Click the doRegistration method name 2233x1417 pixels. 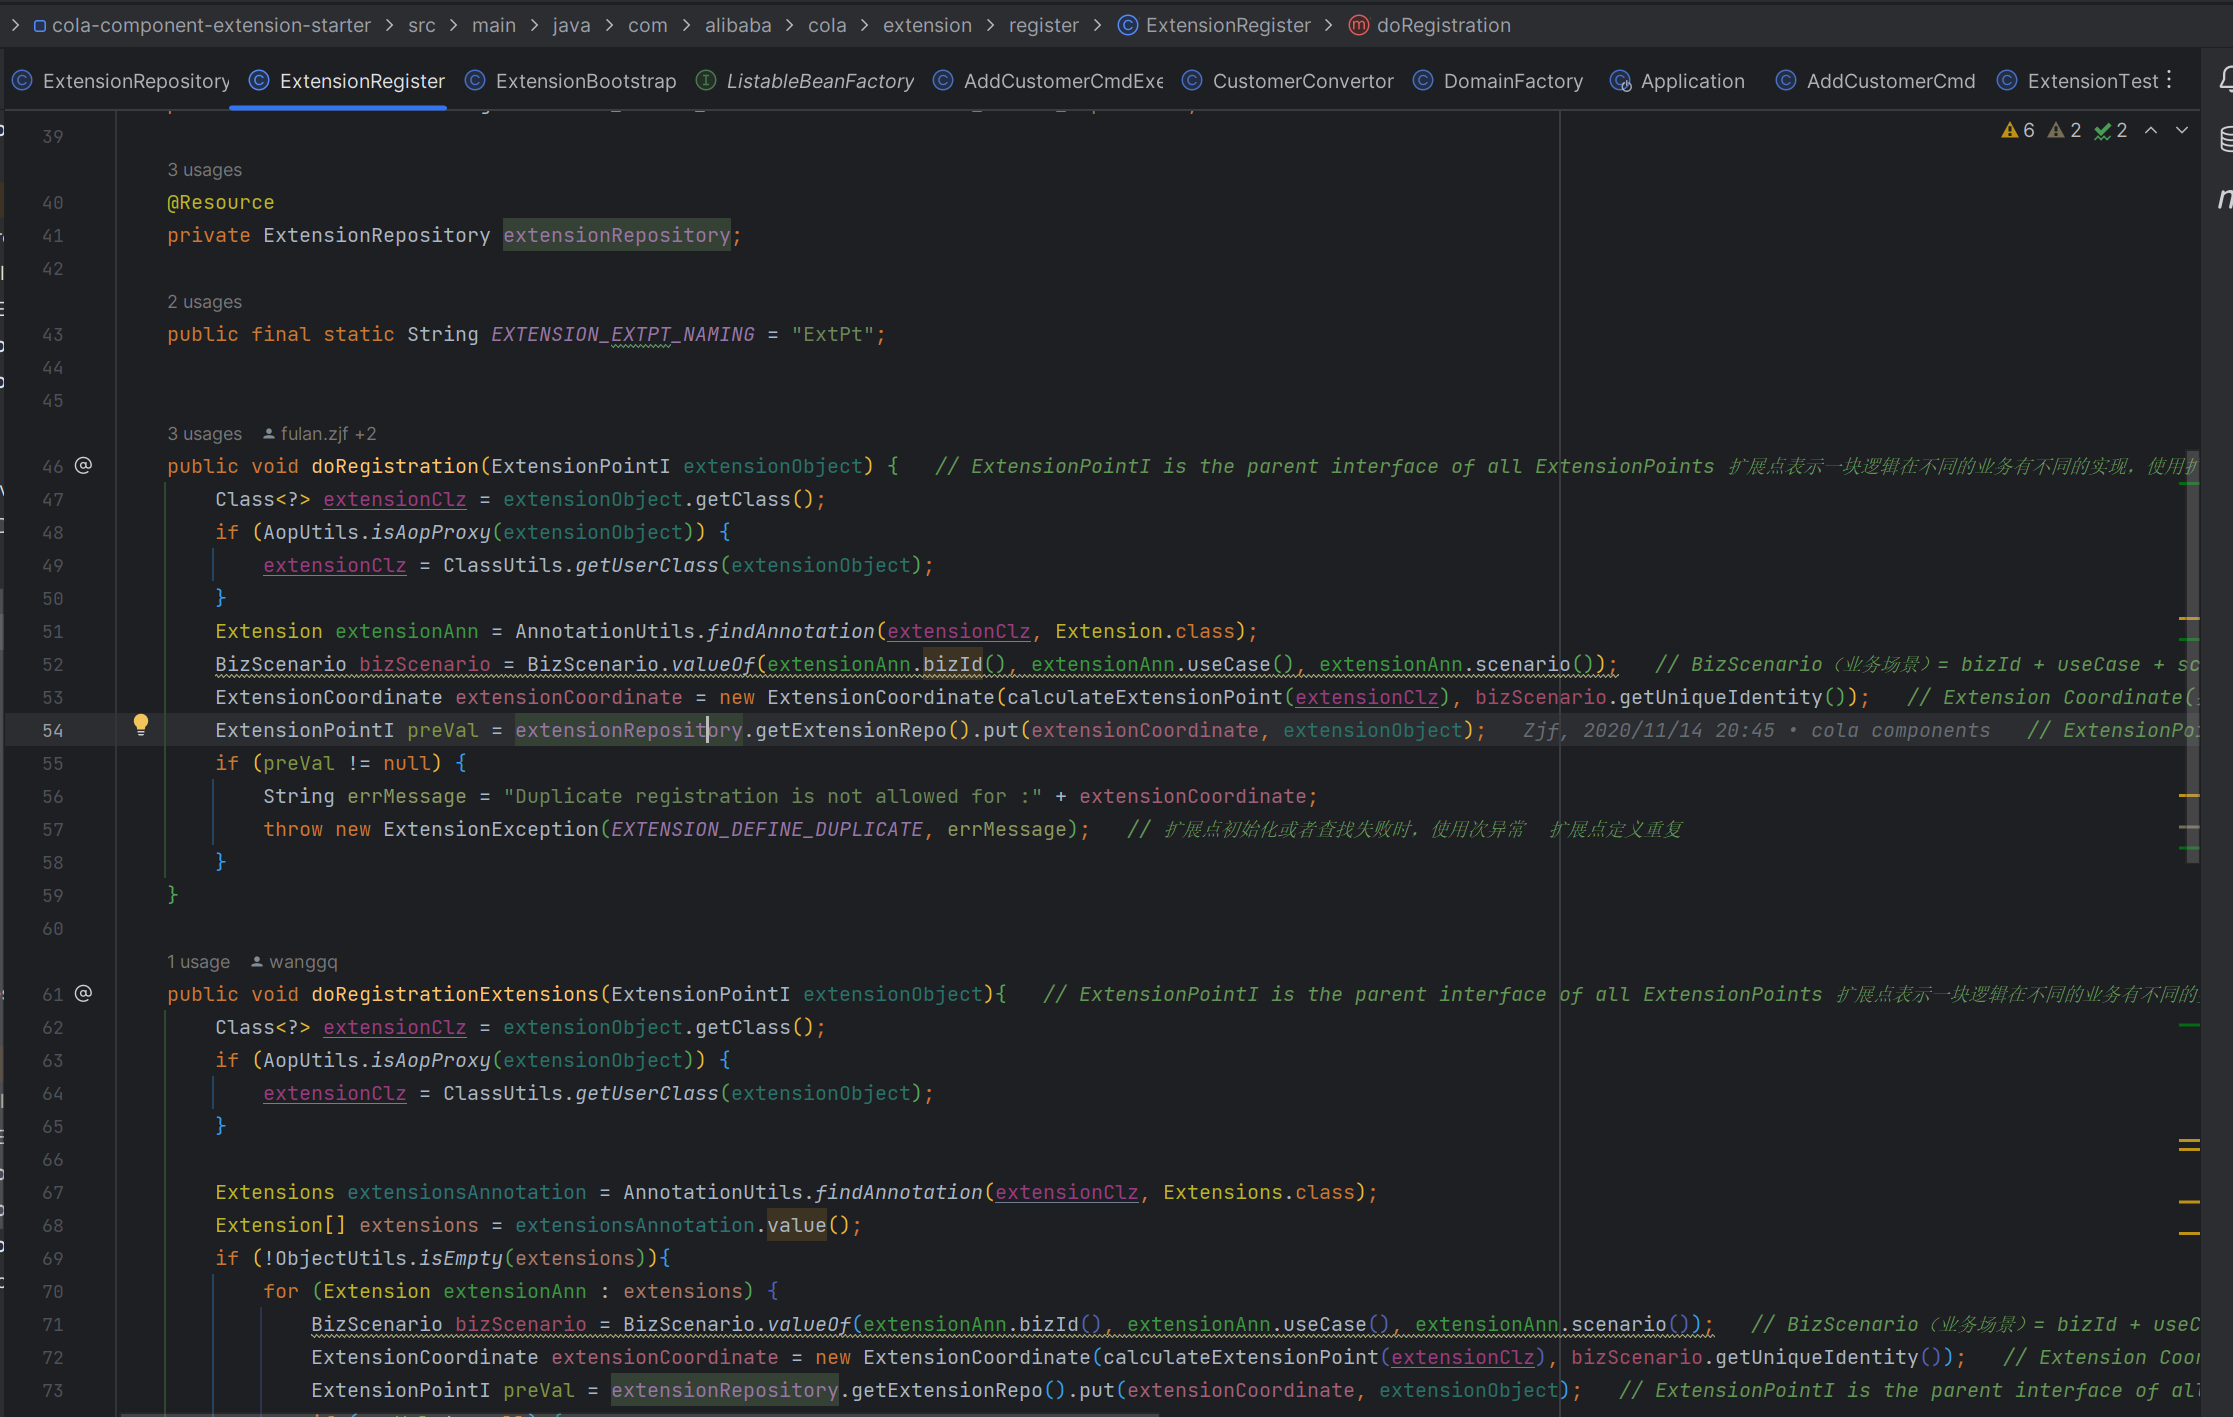click(x=395, y=466)
